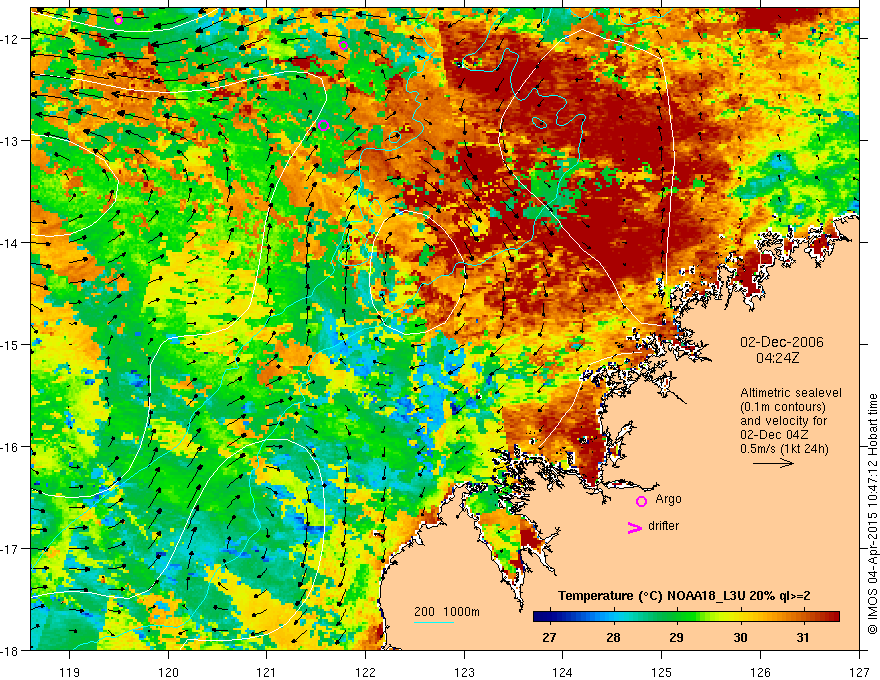Click the color bar tick label 30
Image resolution: width=880 pixels, height=680 pixels.
pyautogui.click(x=740, y=637)
